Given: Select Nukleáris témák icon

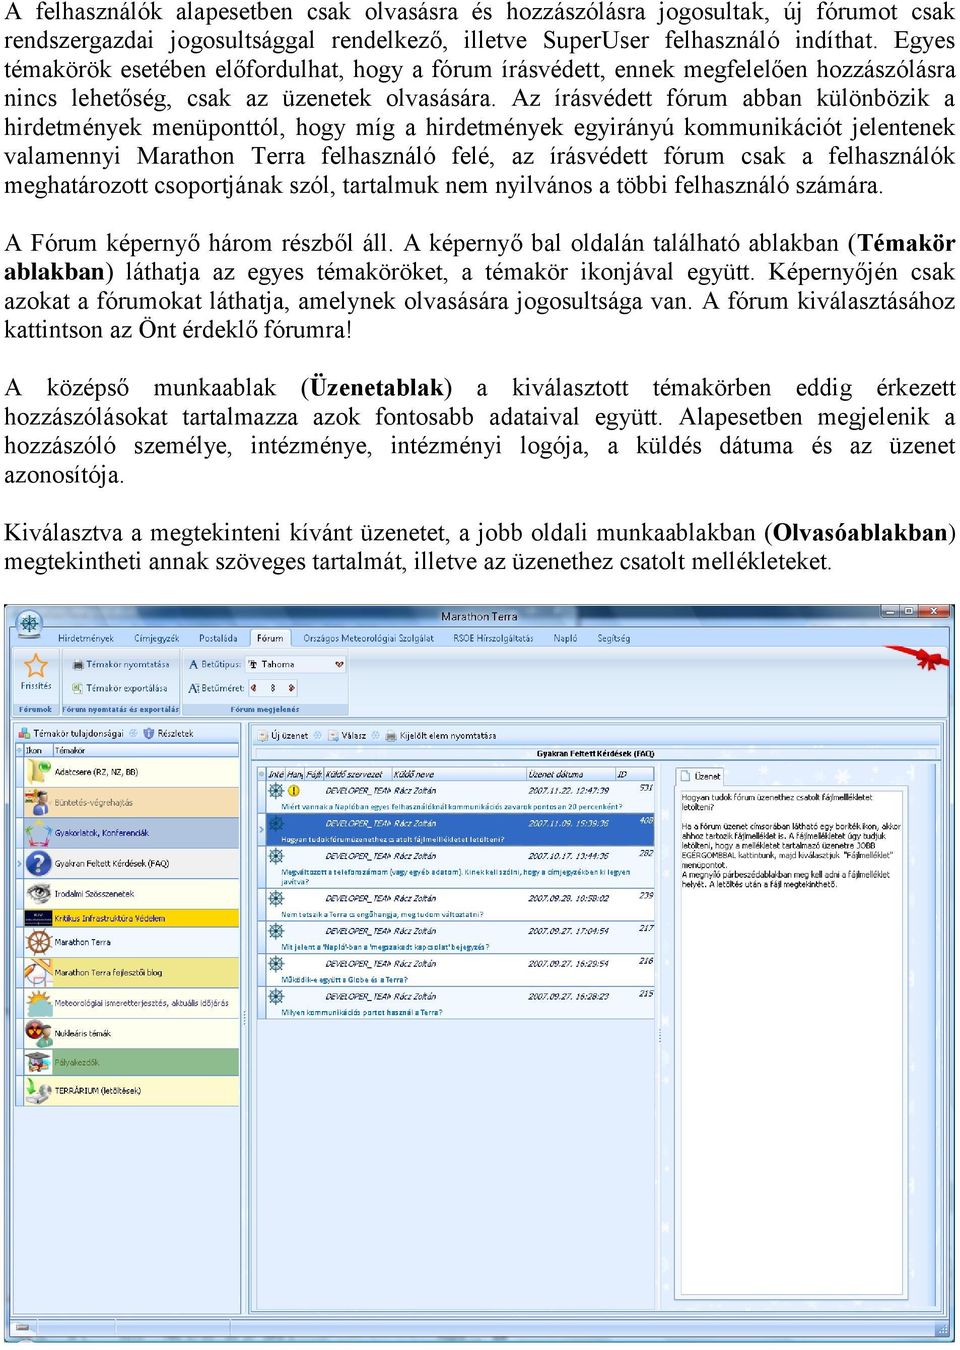Looking at the screenshot, I should 38,1032.
